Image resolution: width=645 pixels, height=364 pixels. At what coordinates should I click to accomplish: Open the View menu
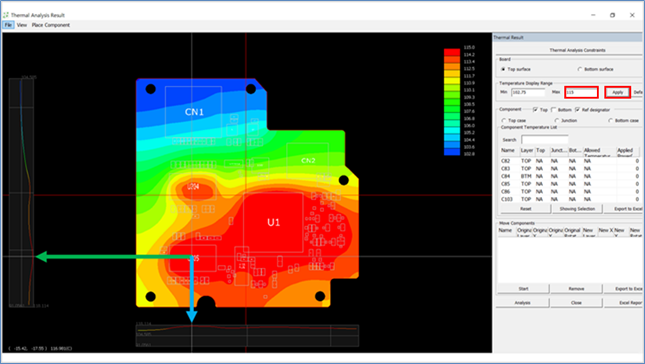(x=22, y=25)
